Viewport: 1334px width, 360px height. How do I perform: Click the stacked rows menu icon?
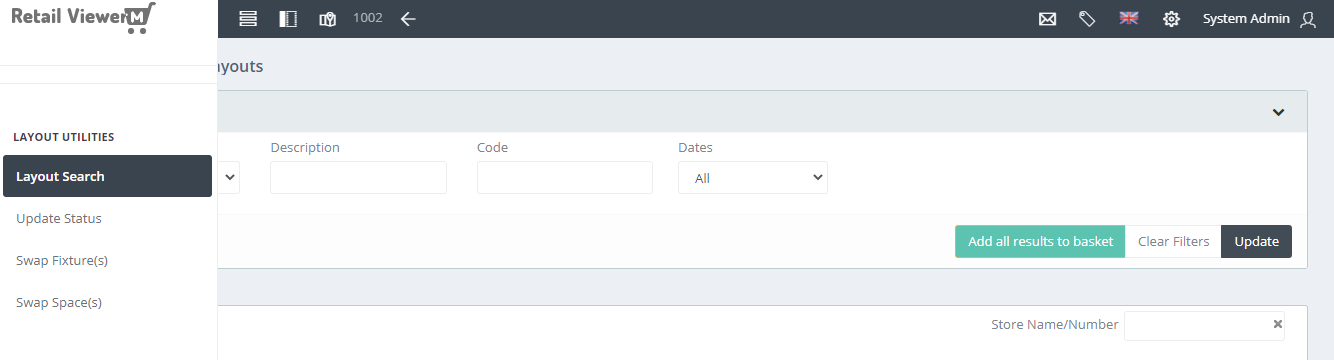248,19
